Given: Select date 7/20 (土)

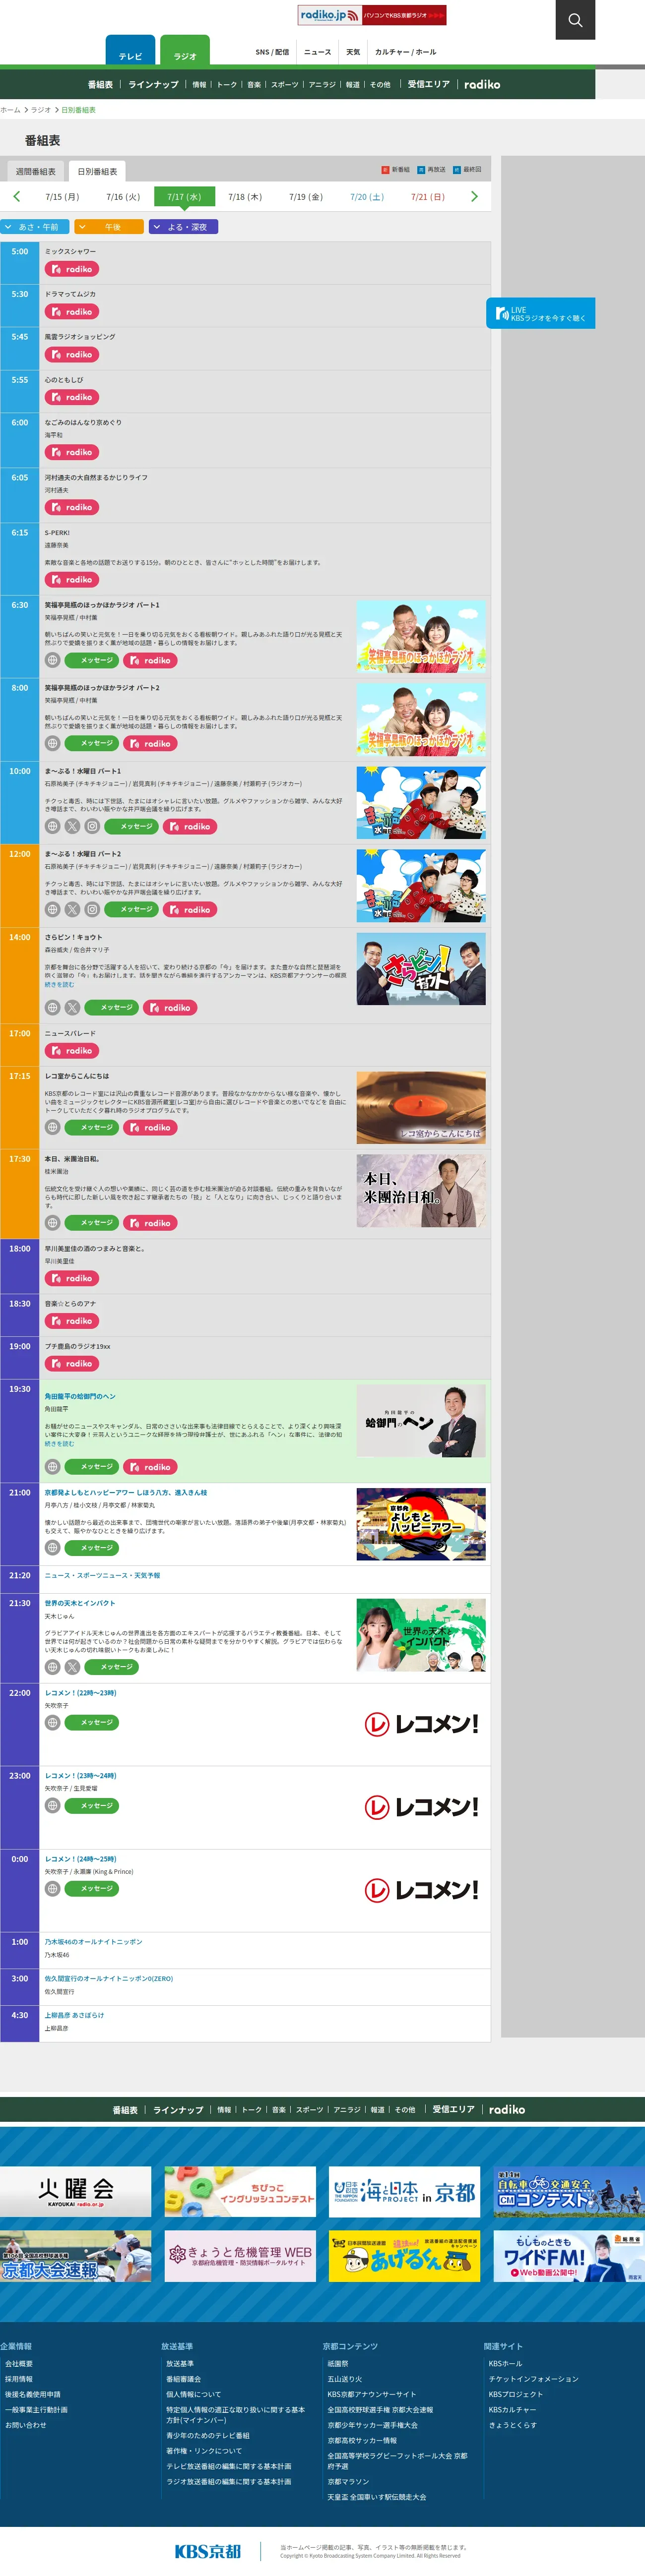Looking at the screenshot, I should 367,196.
